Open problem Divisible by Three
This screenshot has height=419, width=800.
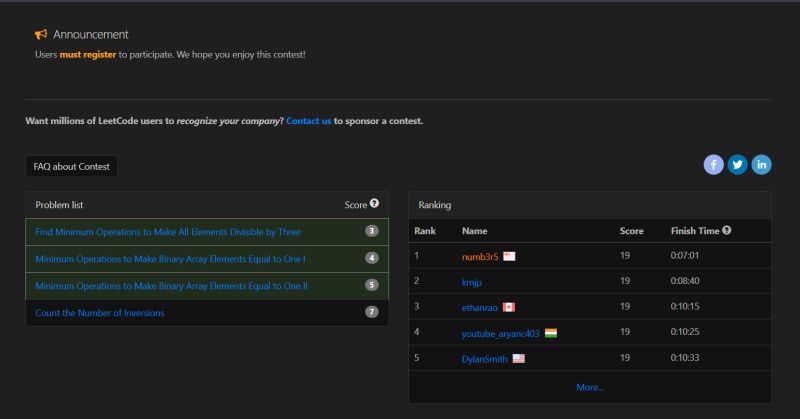168,232
